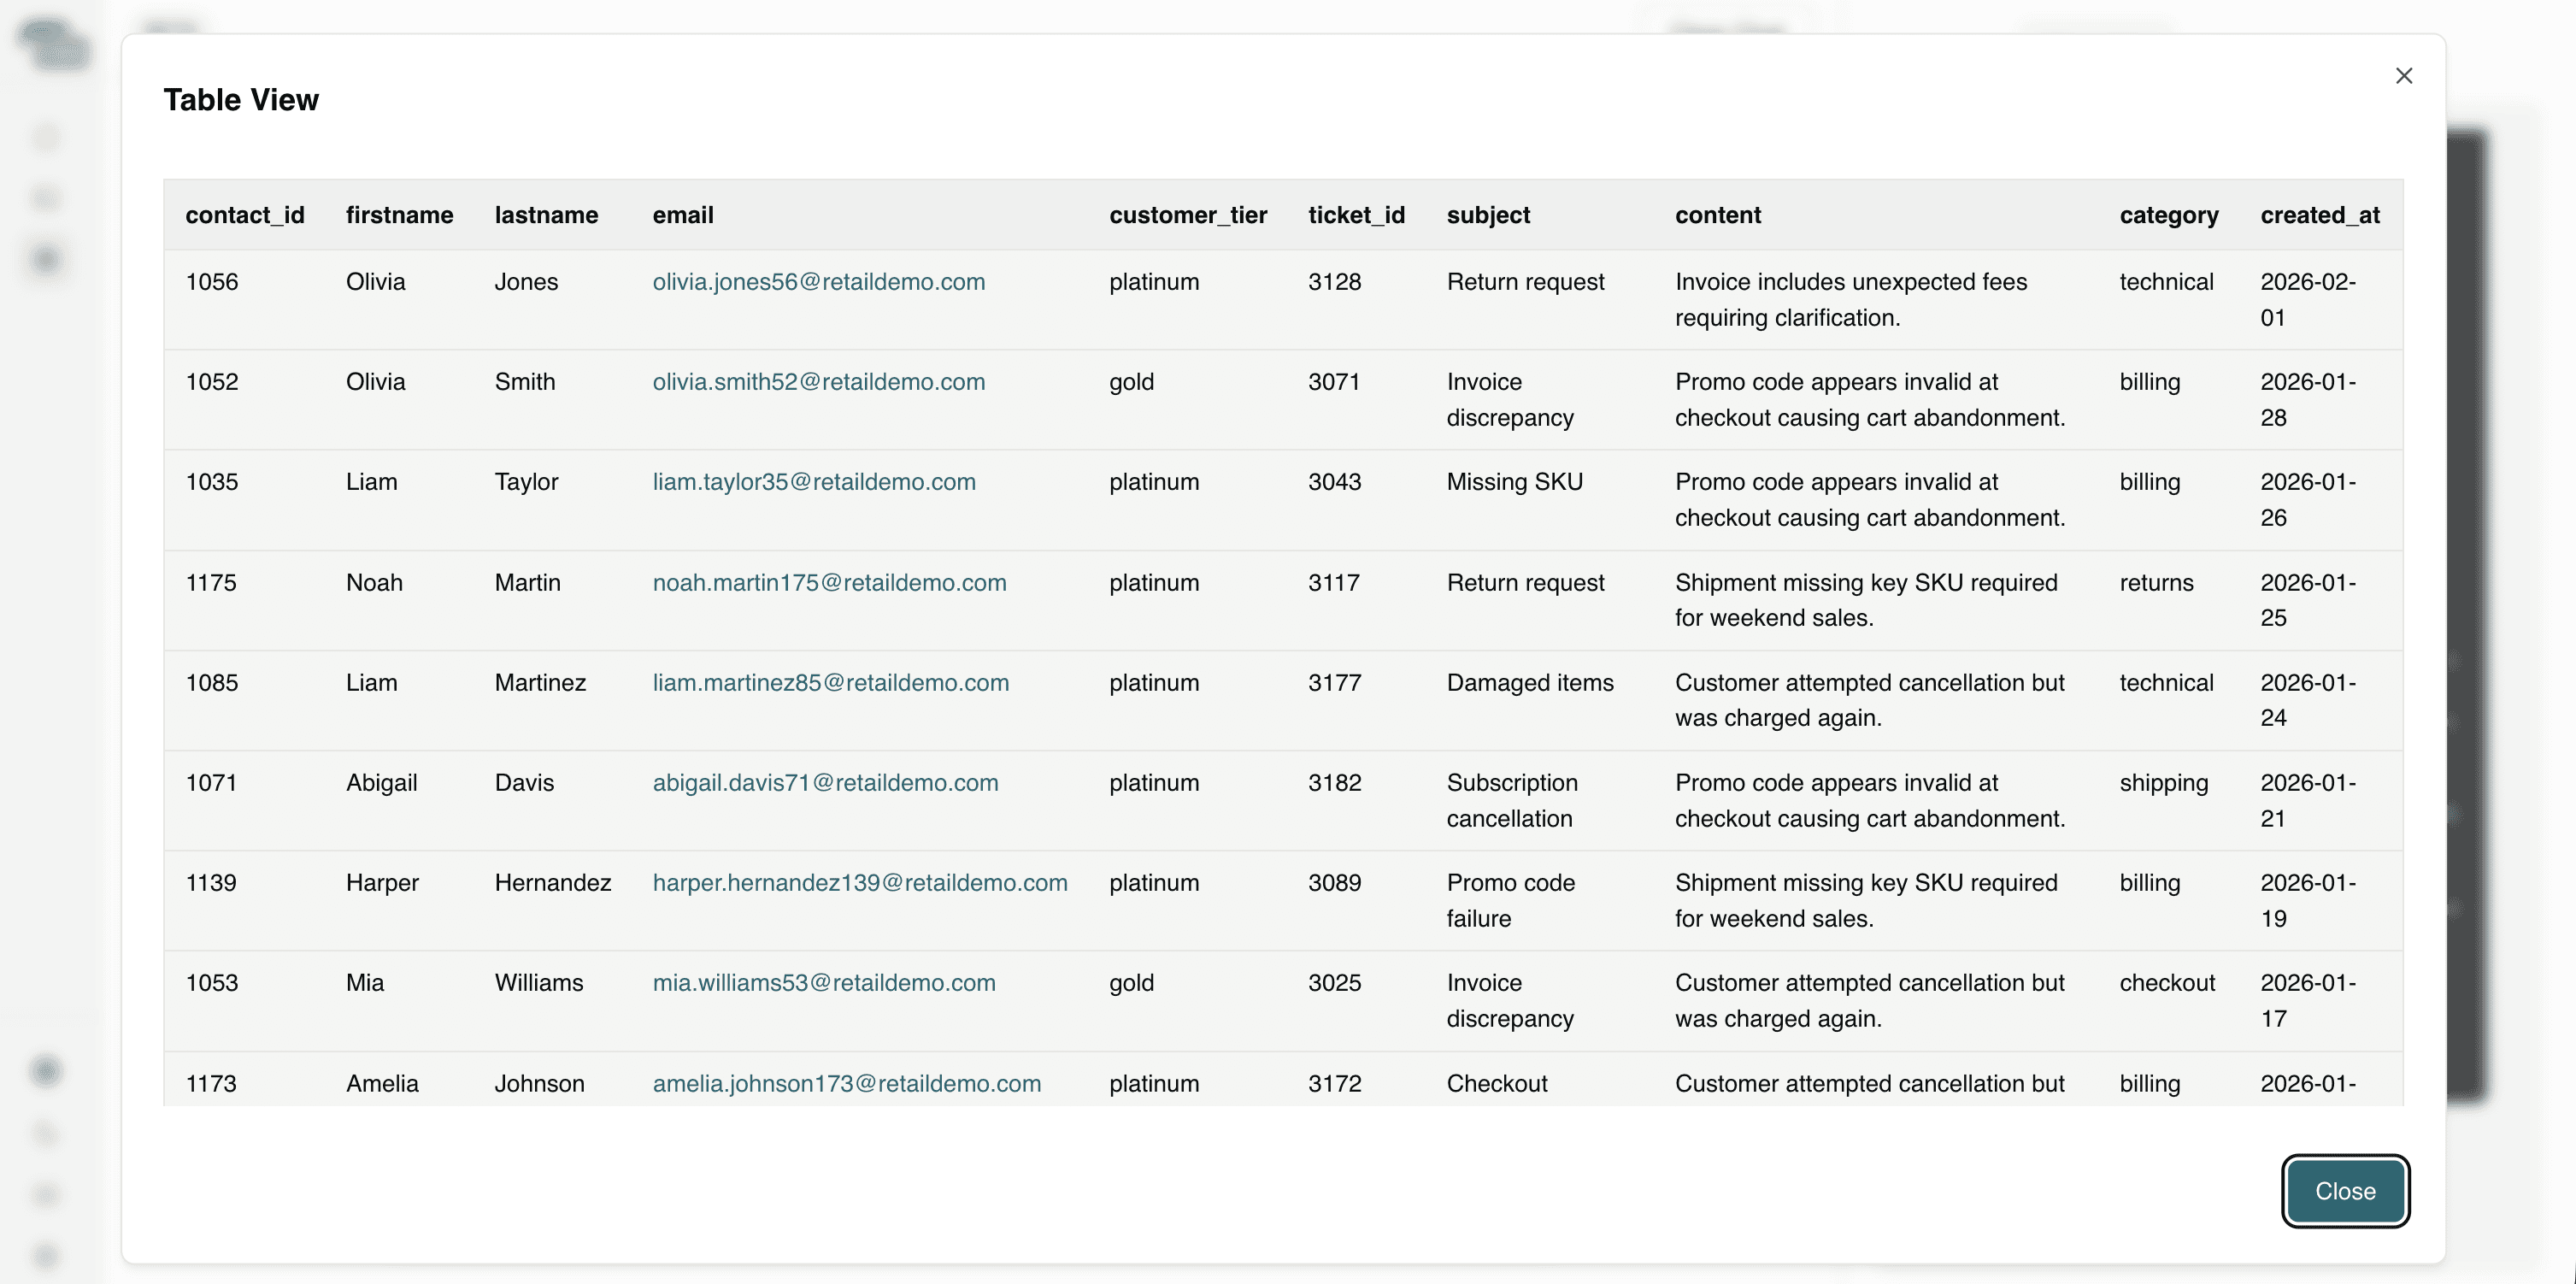
Task: Click the created_at column header
Action: click(2319, 215)
